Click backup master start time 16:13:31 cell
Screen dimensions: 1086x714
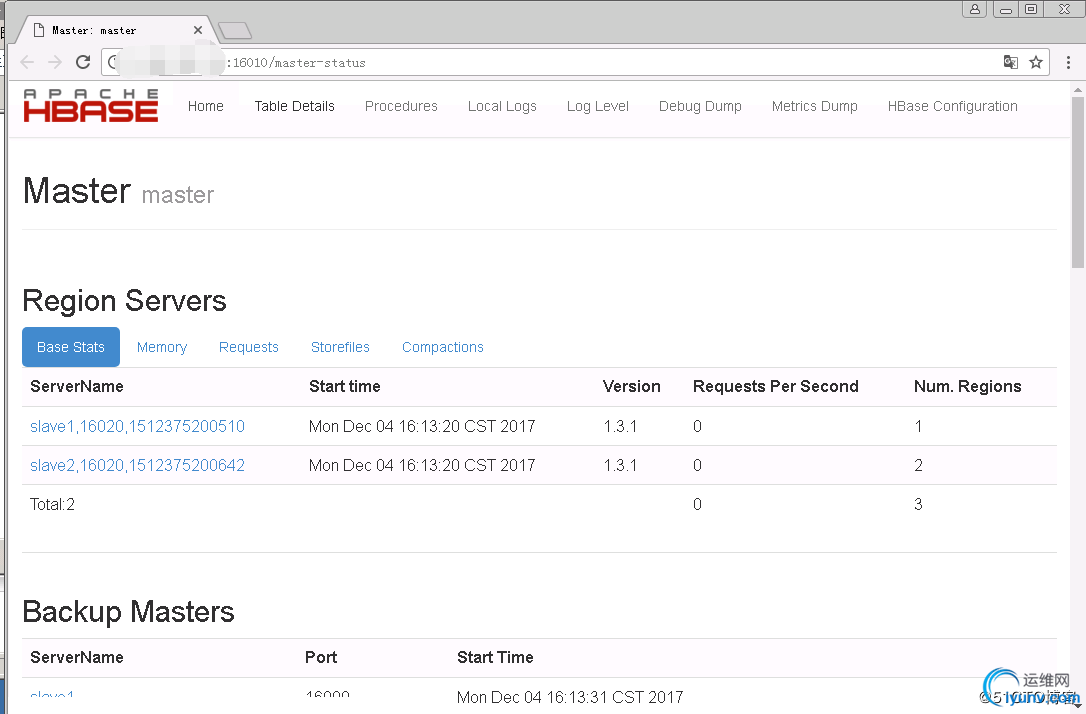click(570, 697)
